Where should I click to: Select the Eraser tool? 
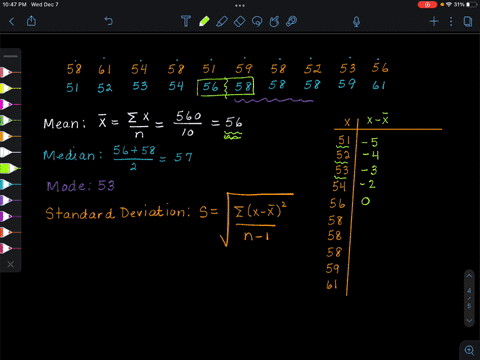[239, 21]
